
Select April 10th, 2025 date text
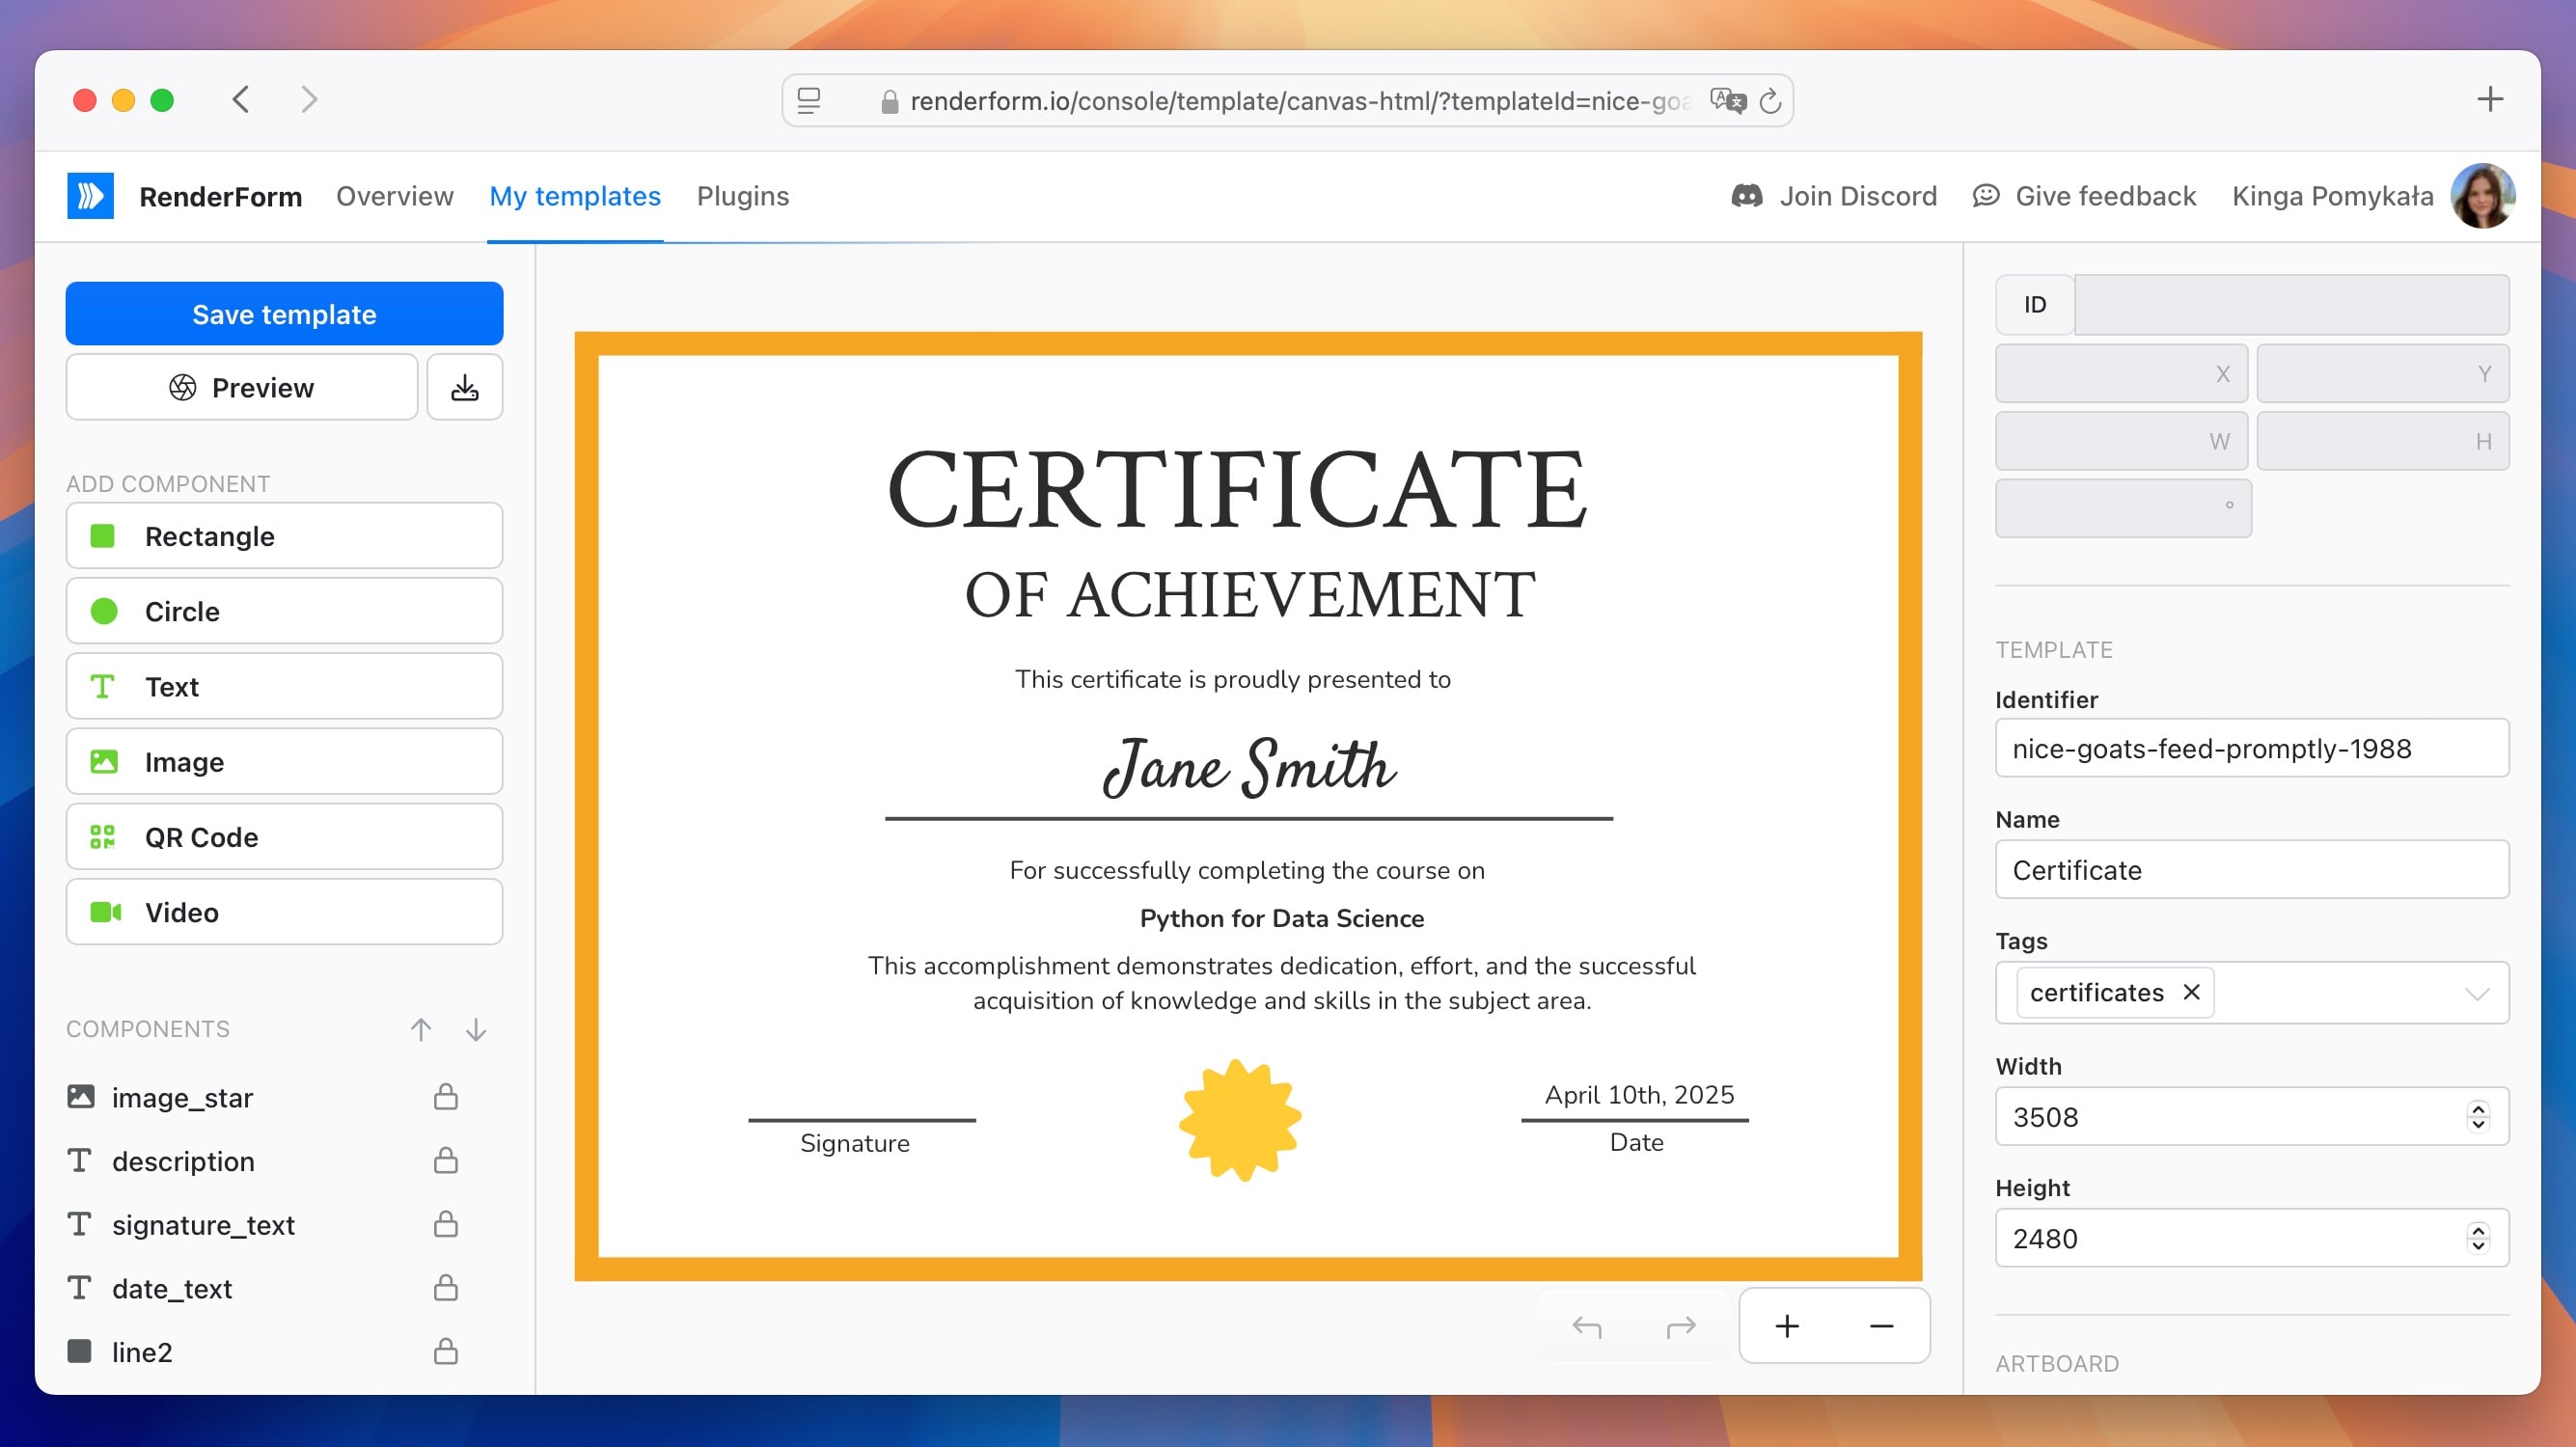point(1639,1095)
